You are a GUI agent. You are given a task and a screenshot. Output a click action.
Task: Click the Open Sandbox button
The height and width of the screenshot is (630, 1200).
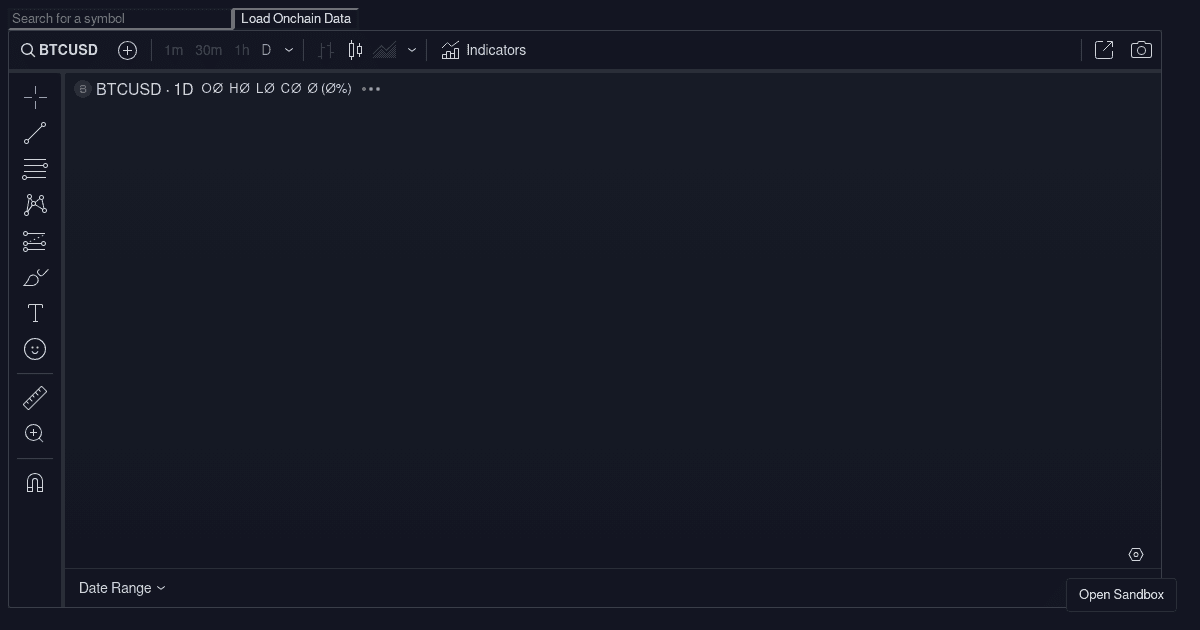1121,594
